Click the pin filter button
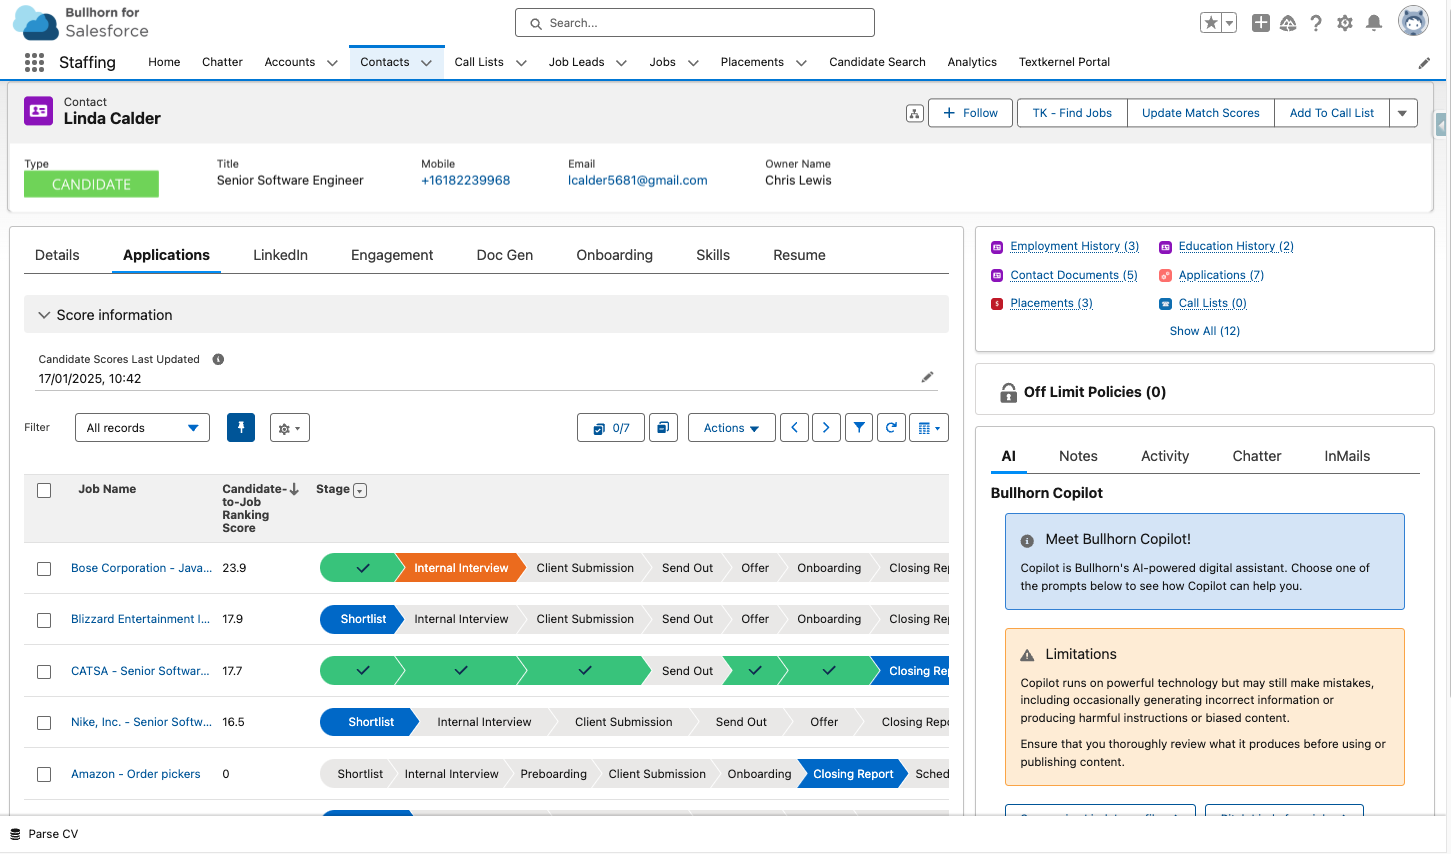This screenshot has width=1451, height=854. tap(241, 428)
